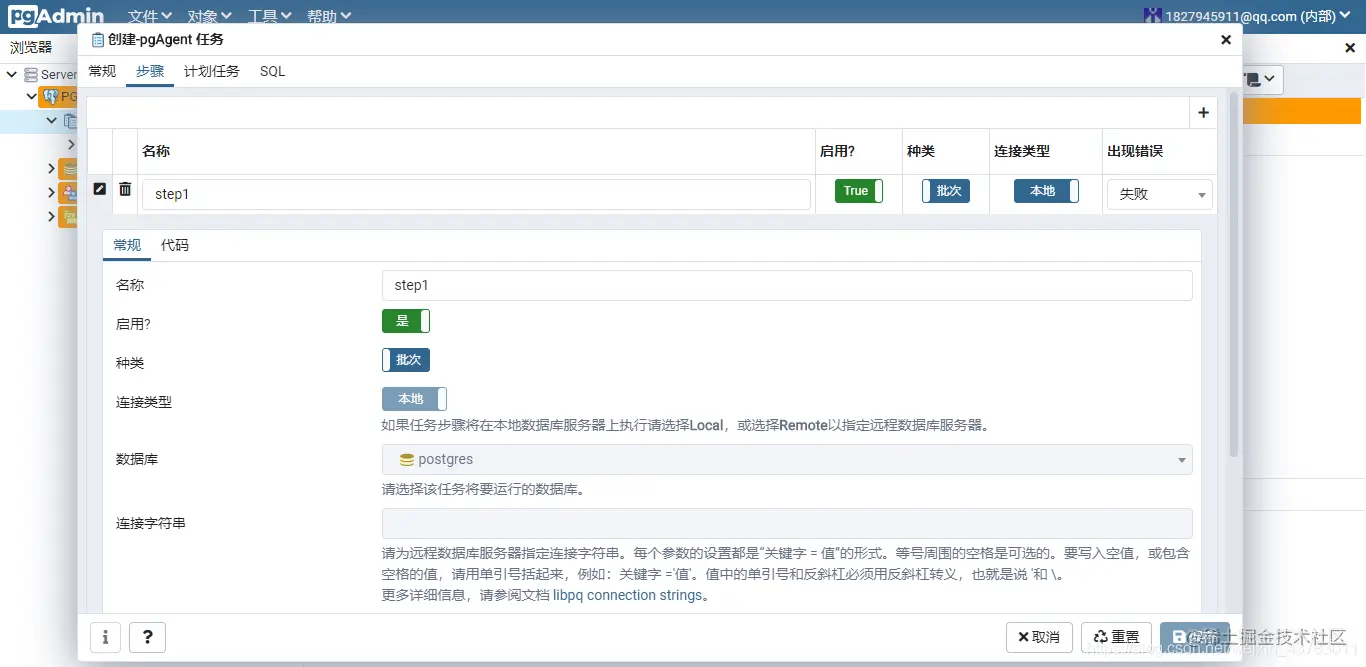Delete step1 row using trash icon

(125, 189)
